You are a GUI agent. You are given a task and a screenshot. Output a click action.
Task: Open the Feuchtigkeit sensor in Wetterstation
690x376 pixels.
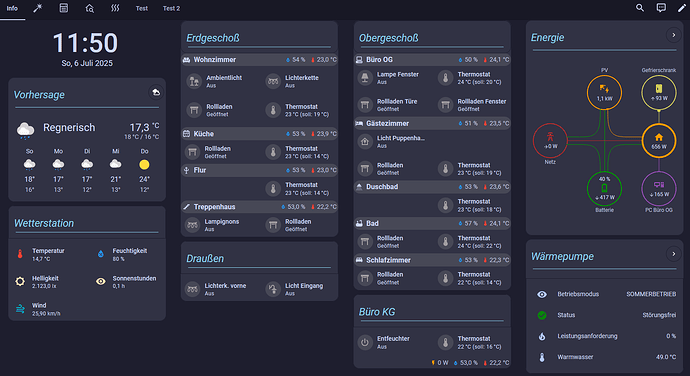click(128, 254)
